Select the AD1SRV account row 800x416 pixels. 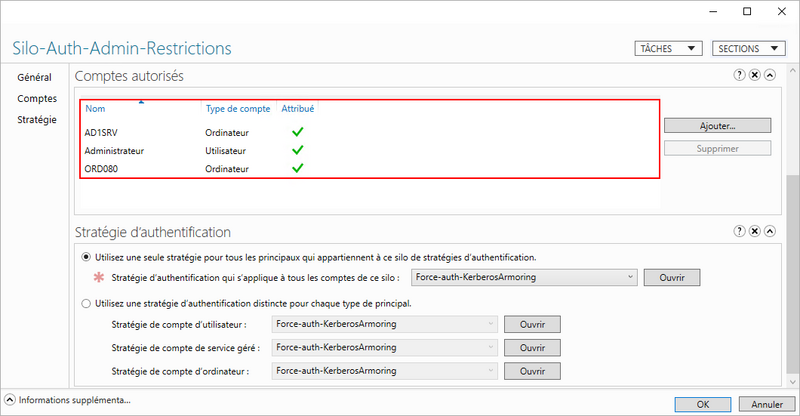click(x=369, y=133)
